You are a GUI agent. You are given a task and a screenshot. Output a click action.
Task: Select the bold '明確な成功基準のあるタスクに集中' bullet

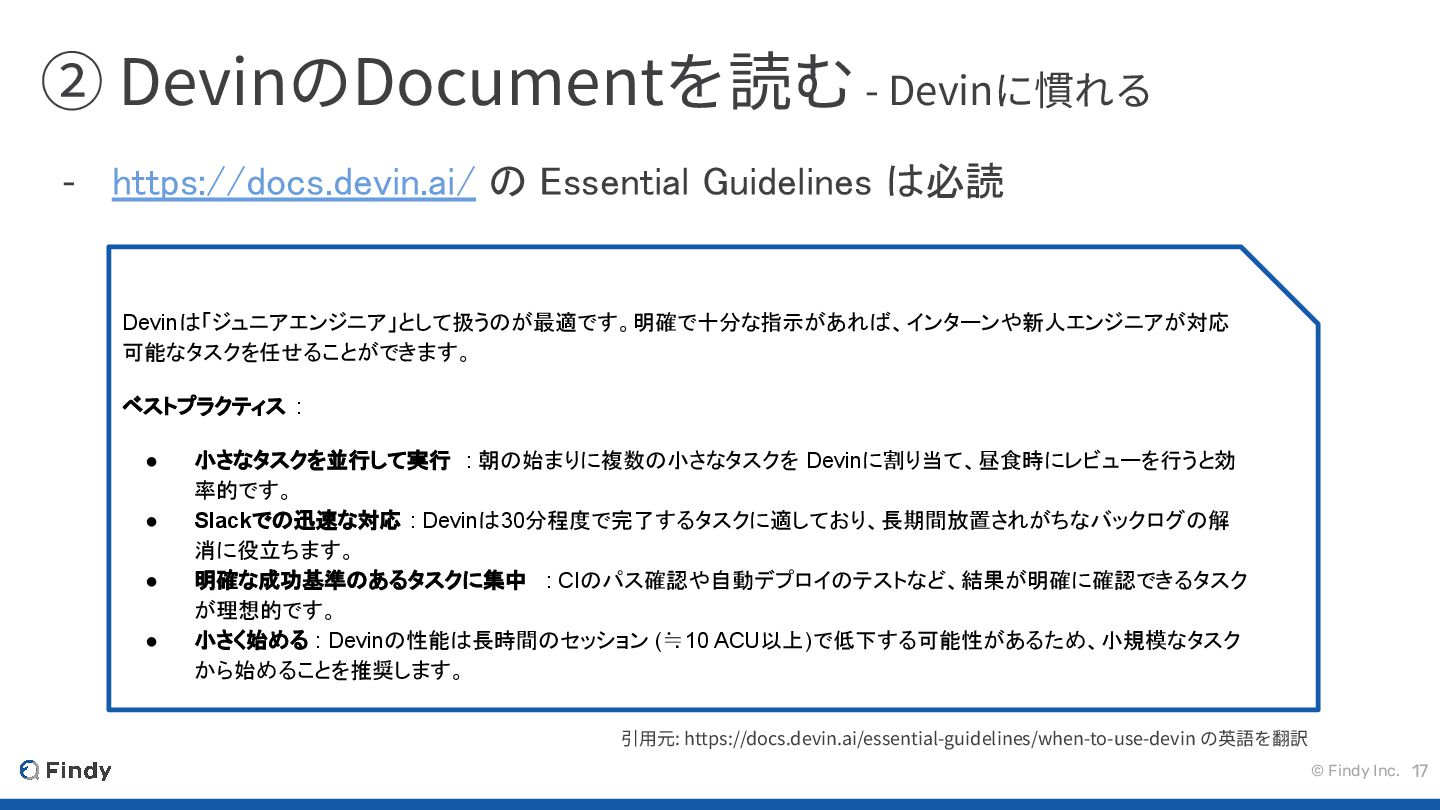point(360,580)
